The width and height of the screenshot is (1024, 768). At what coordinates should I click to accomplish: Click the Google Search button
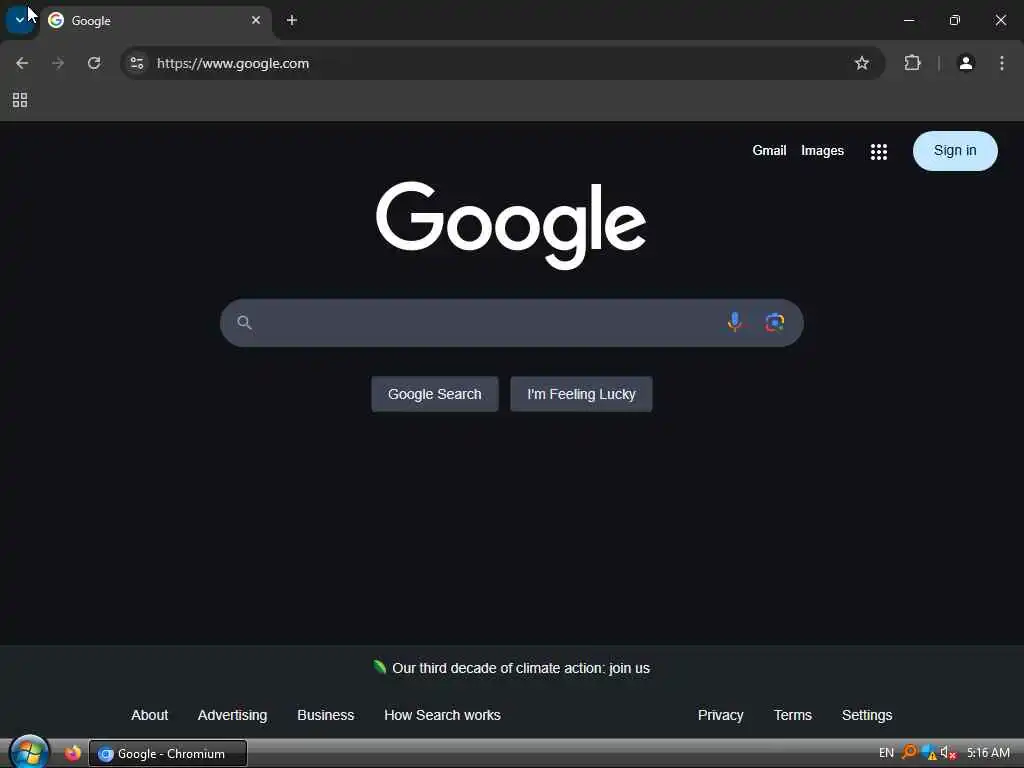435,394
